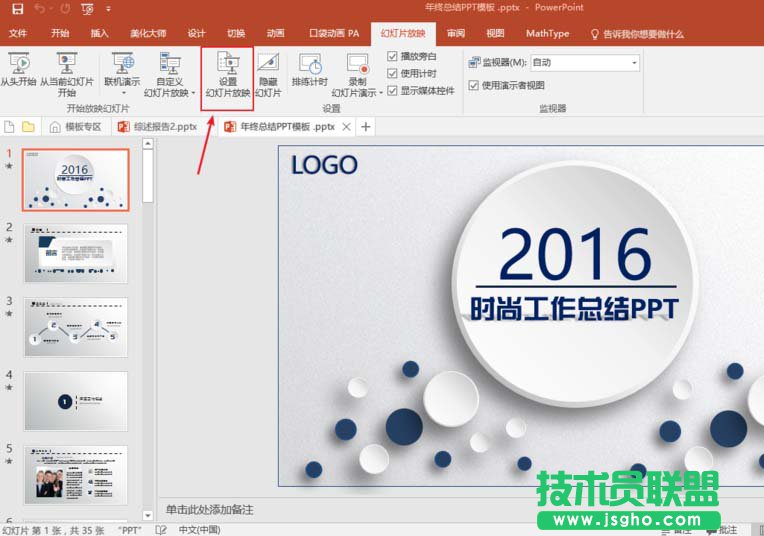Select slide 1 thumbnail with 2016
Image resolution: width=764 pixels, height=536 pixels.
(76, 180)
